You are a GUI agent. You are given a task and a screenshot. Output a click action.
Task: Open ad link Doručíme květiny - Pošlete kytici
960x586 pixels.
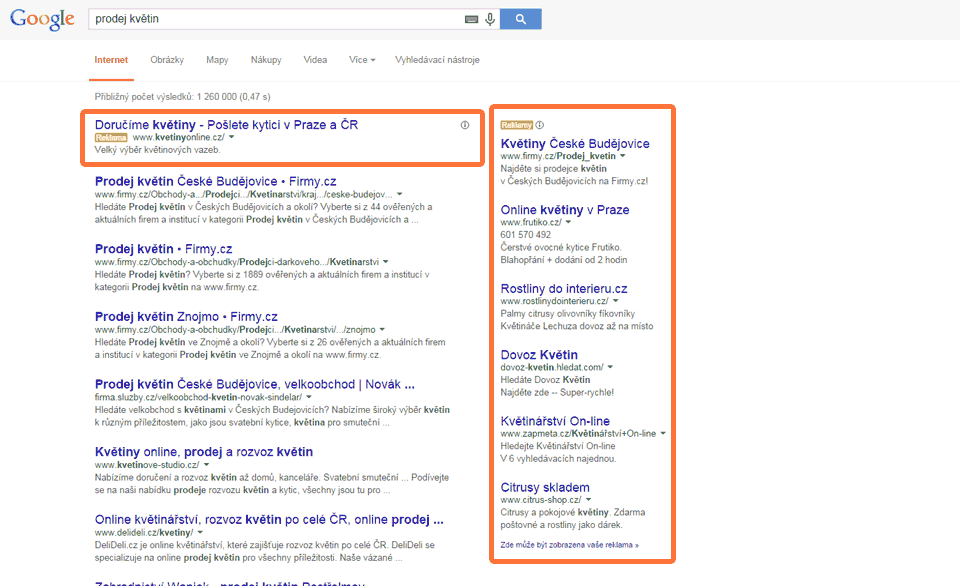click(x=227, y=125)
